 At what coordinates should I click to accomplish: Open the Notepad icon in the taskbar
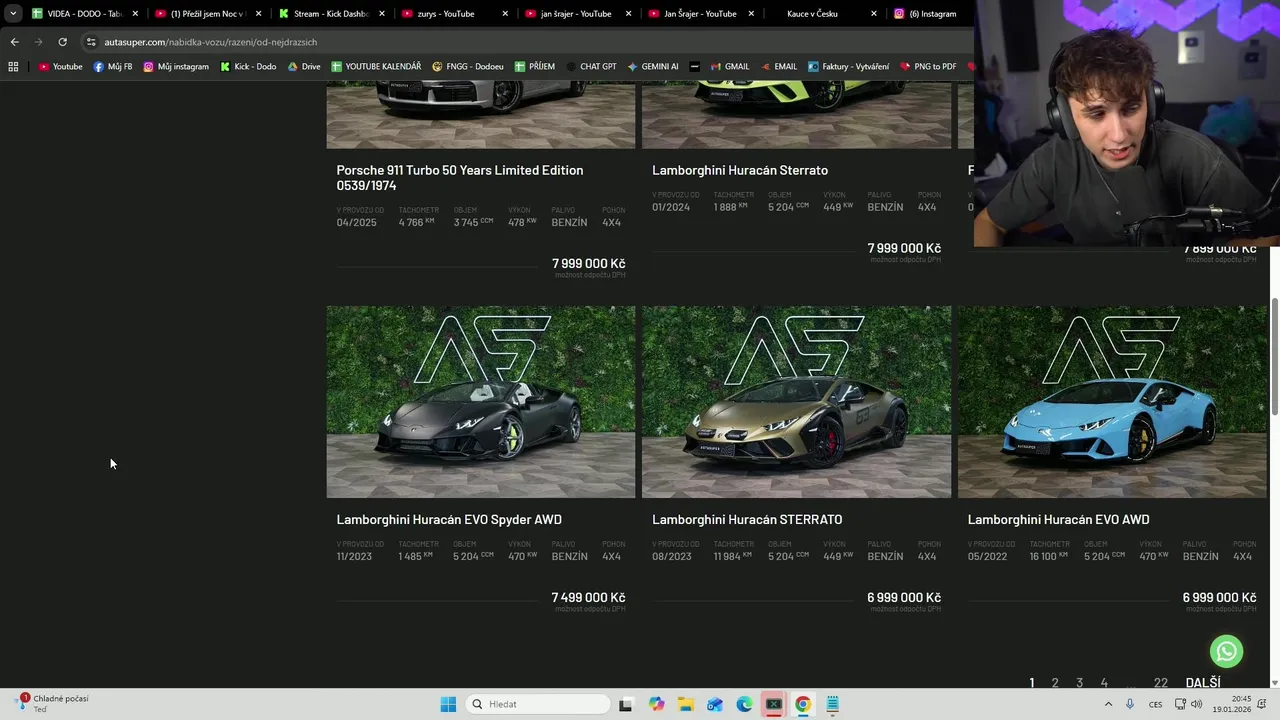(832, 704)
